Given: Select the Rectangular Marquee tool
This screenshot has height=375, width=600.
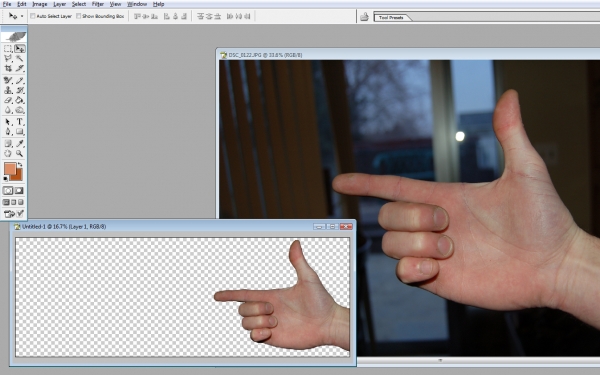Looking at the screenshot, I should 8,49.
